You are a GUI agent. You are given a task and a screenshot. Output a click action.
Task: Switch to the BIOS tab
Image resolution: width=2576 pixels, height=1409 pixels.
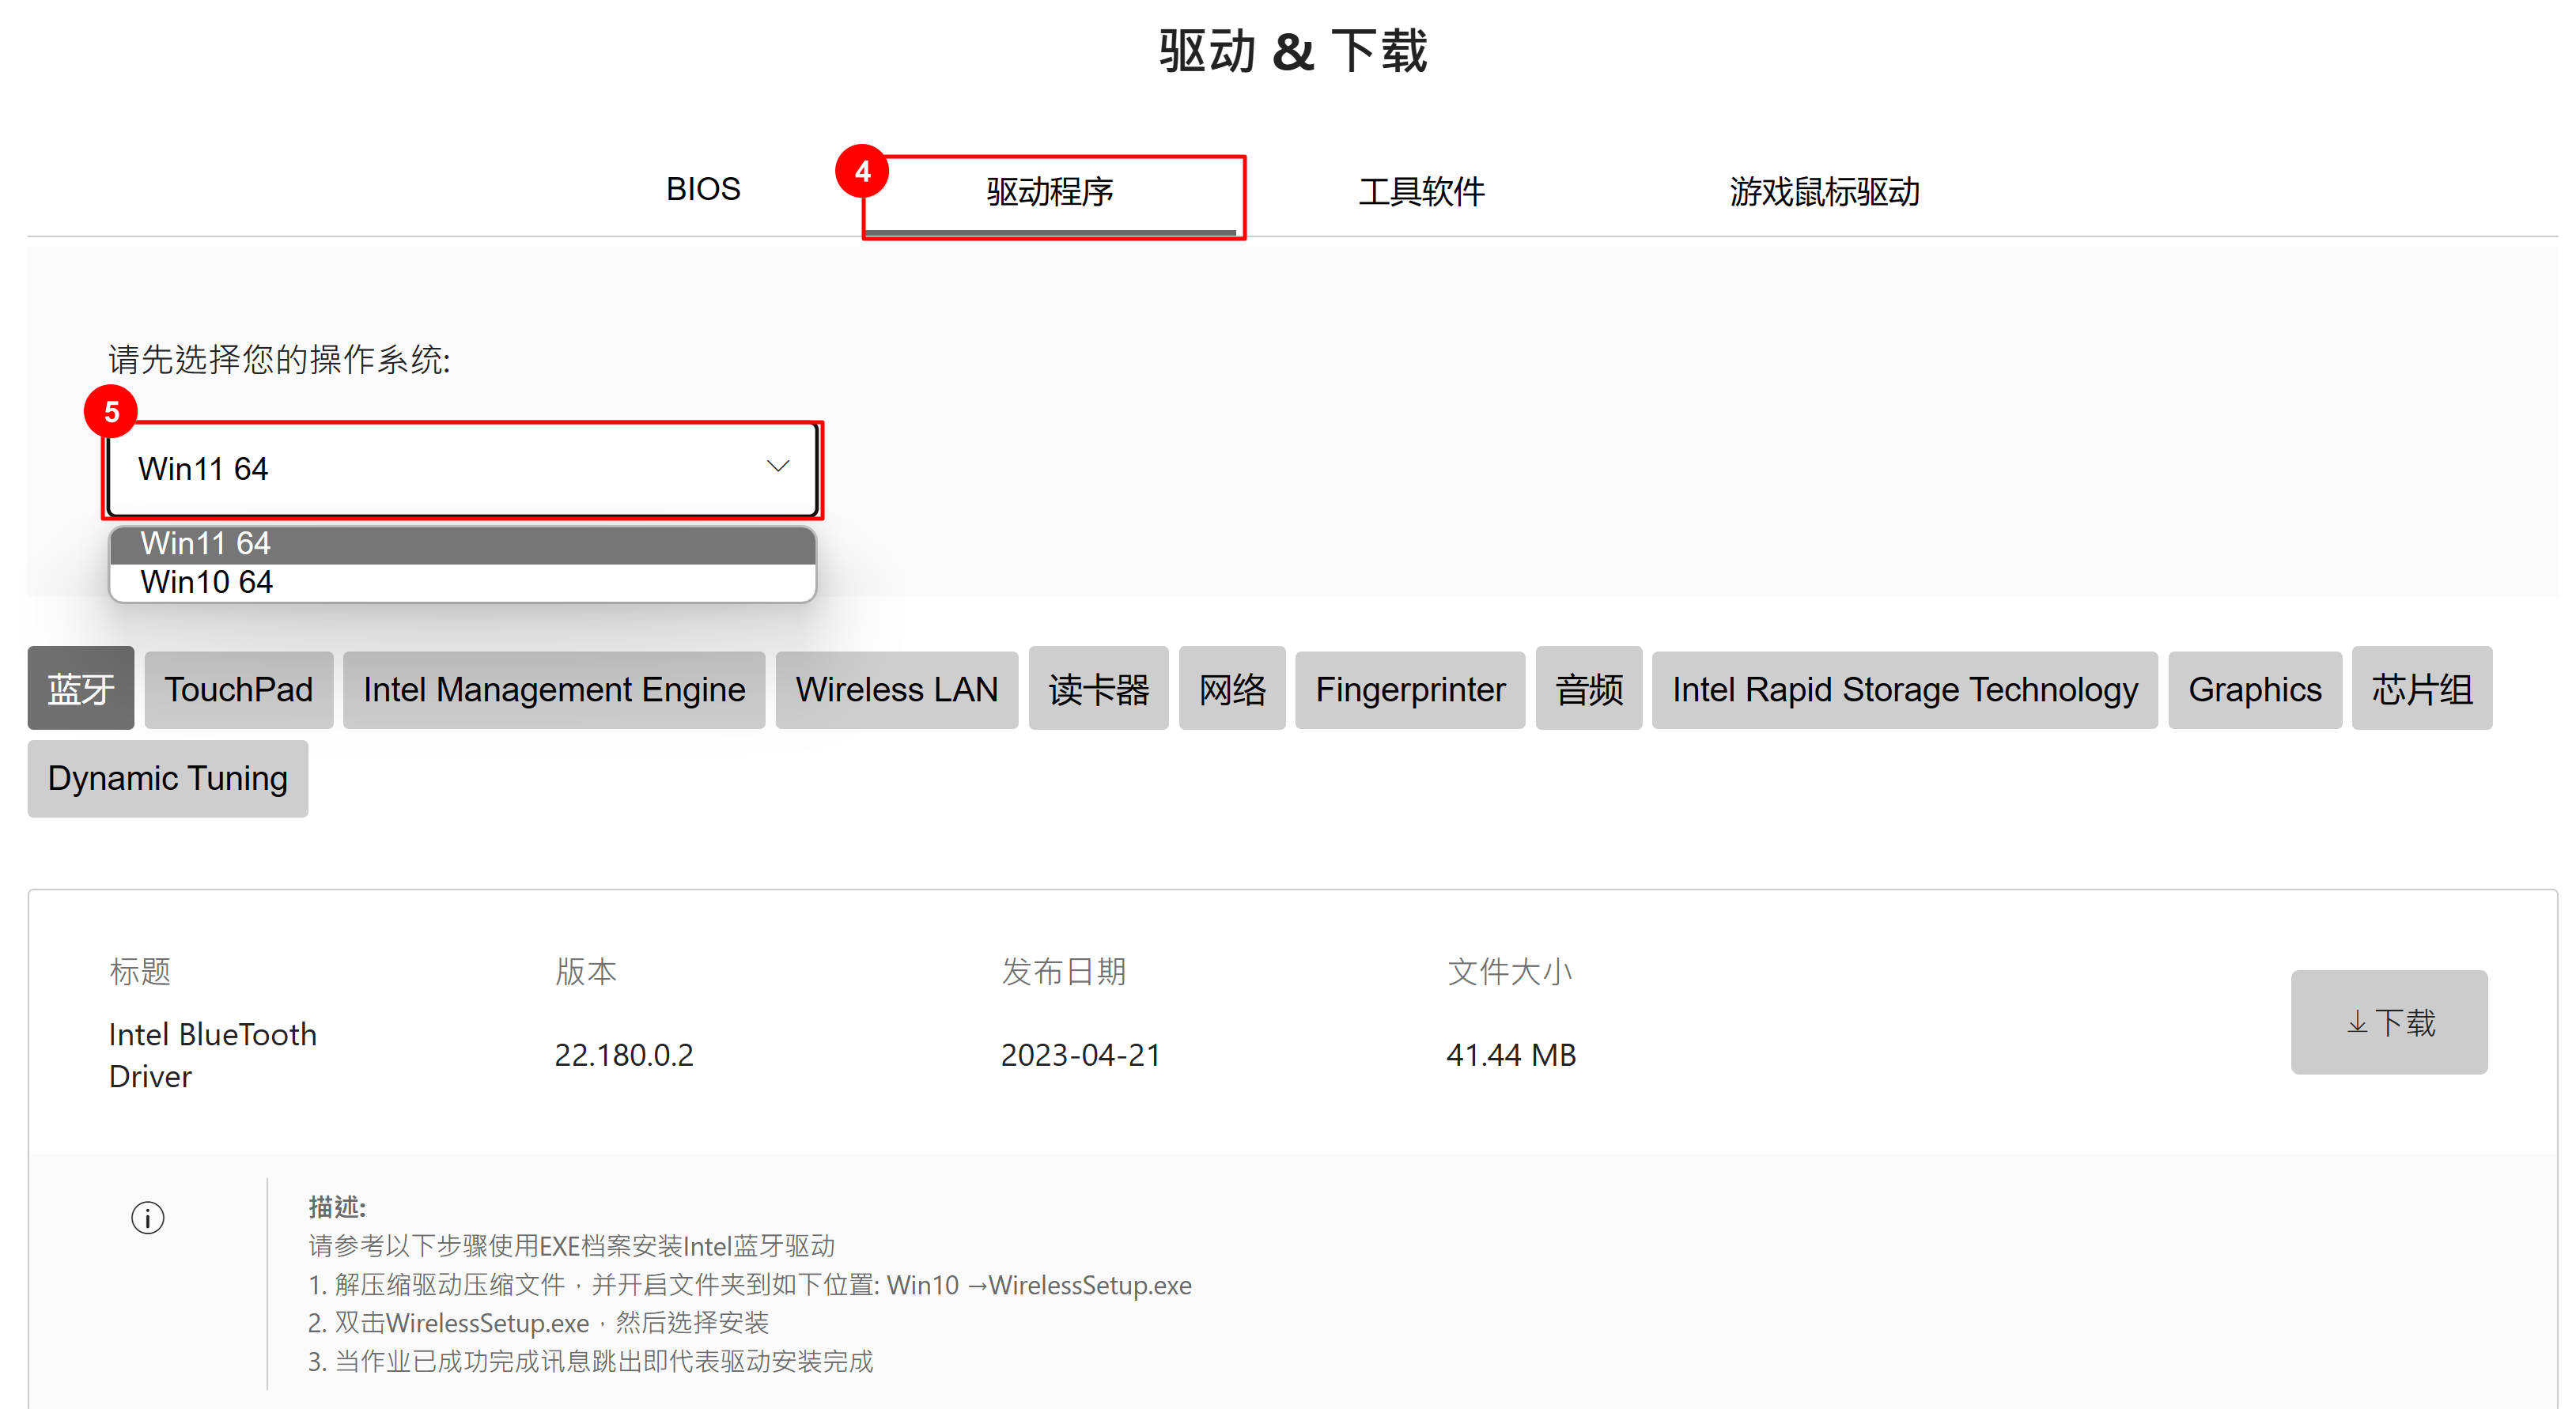coord(703,189)
